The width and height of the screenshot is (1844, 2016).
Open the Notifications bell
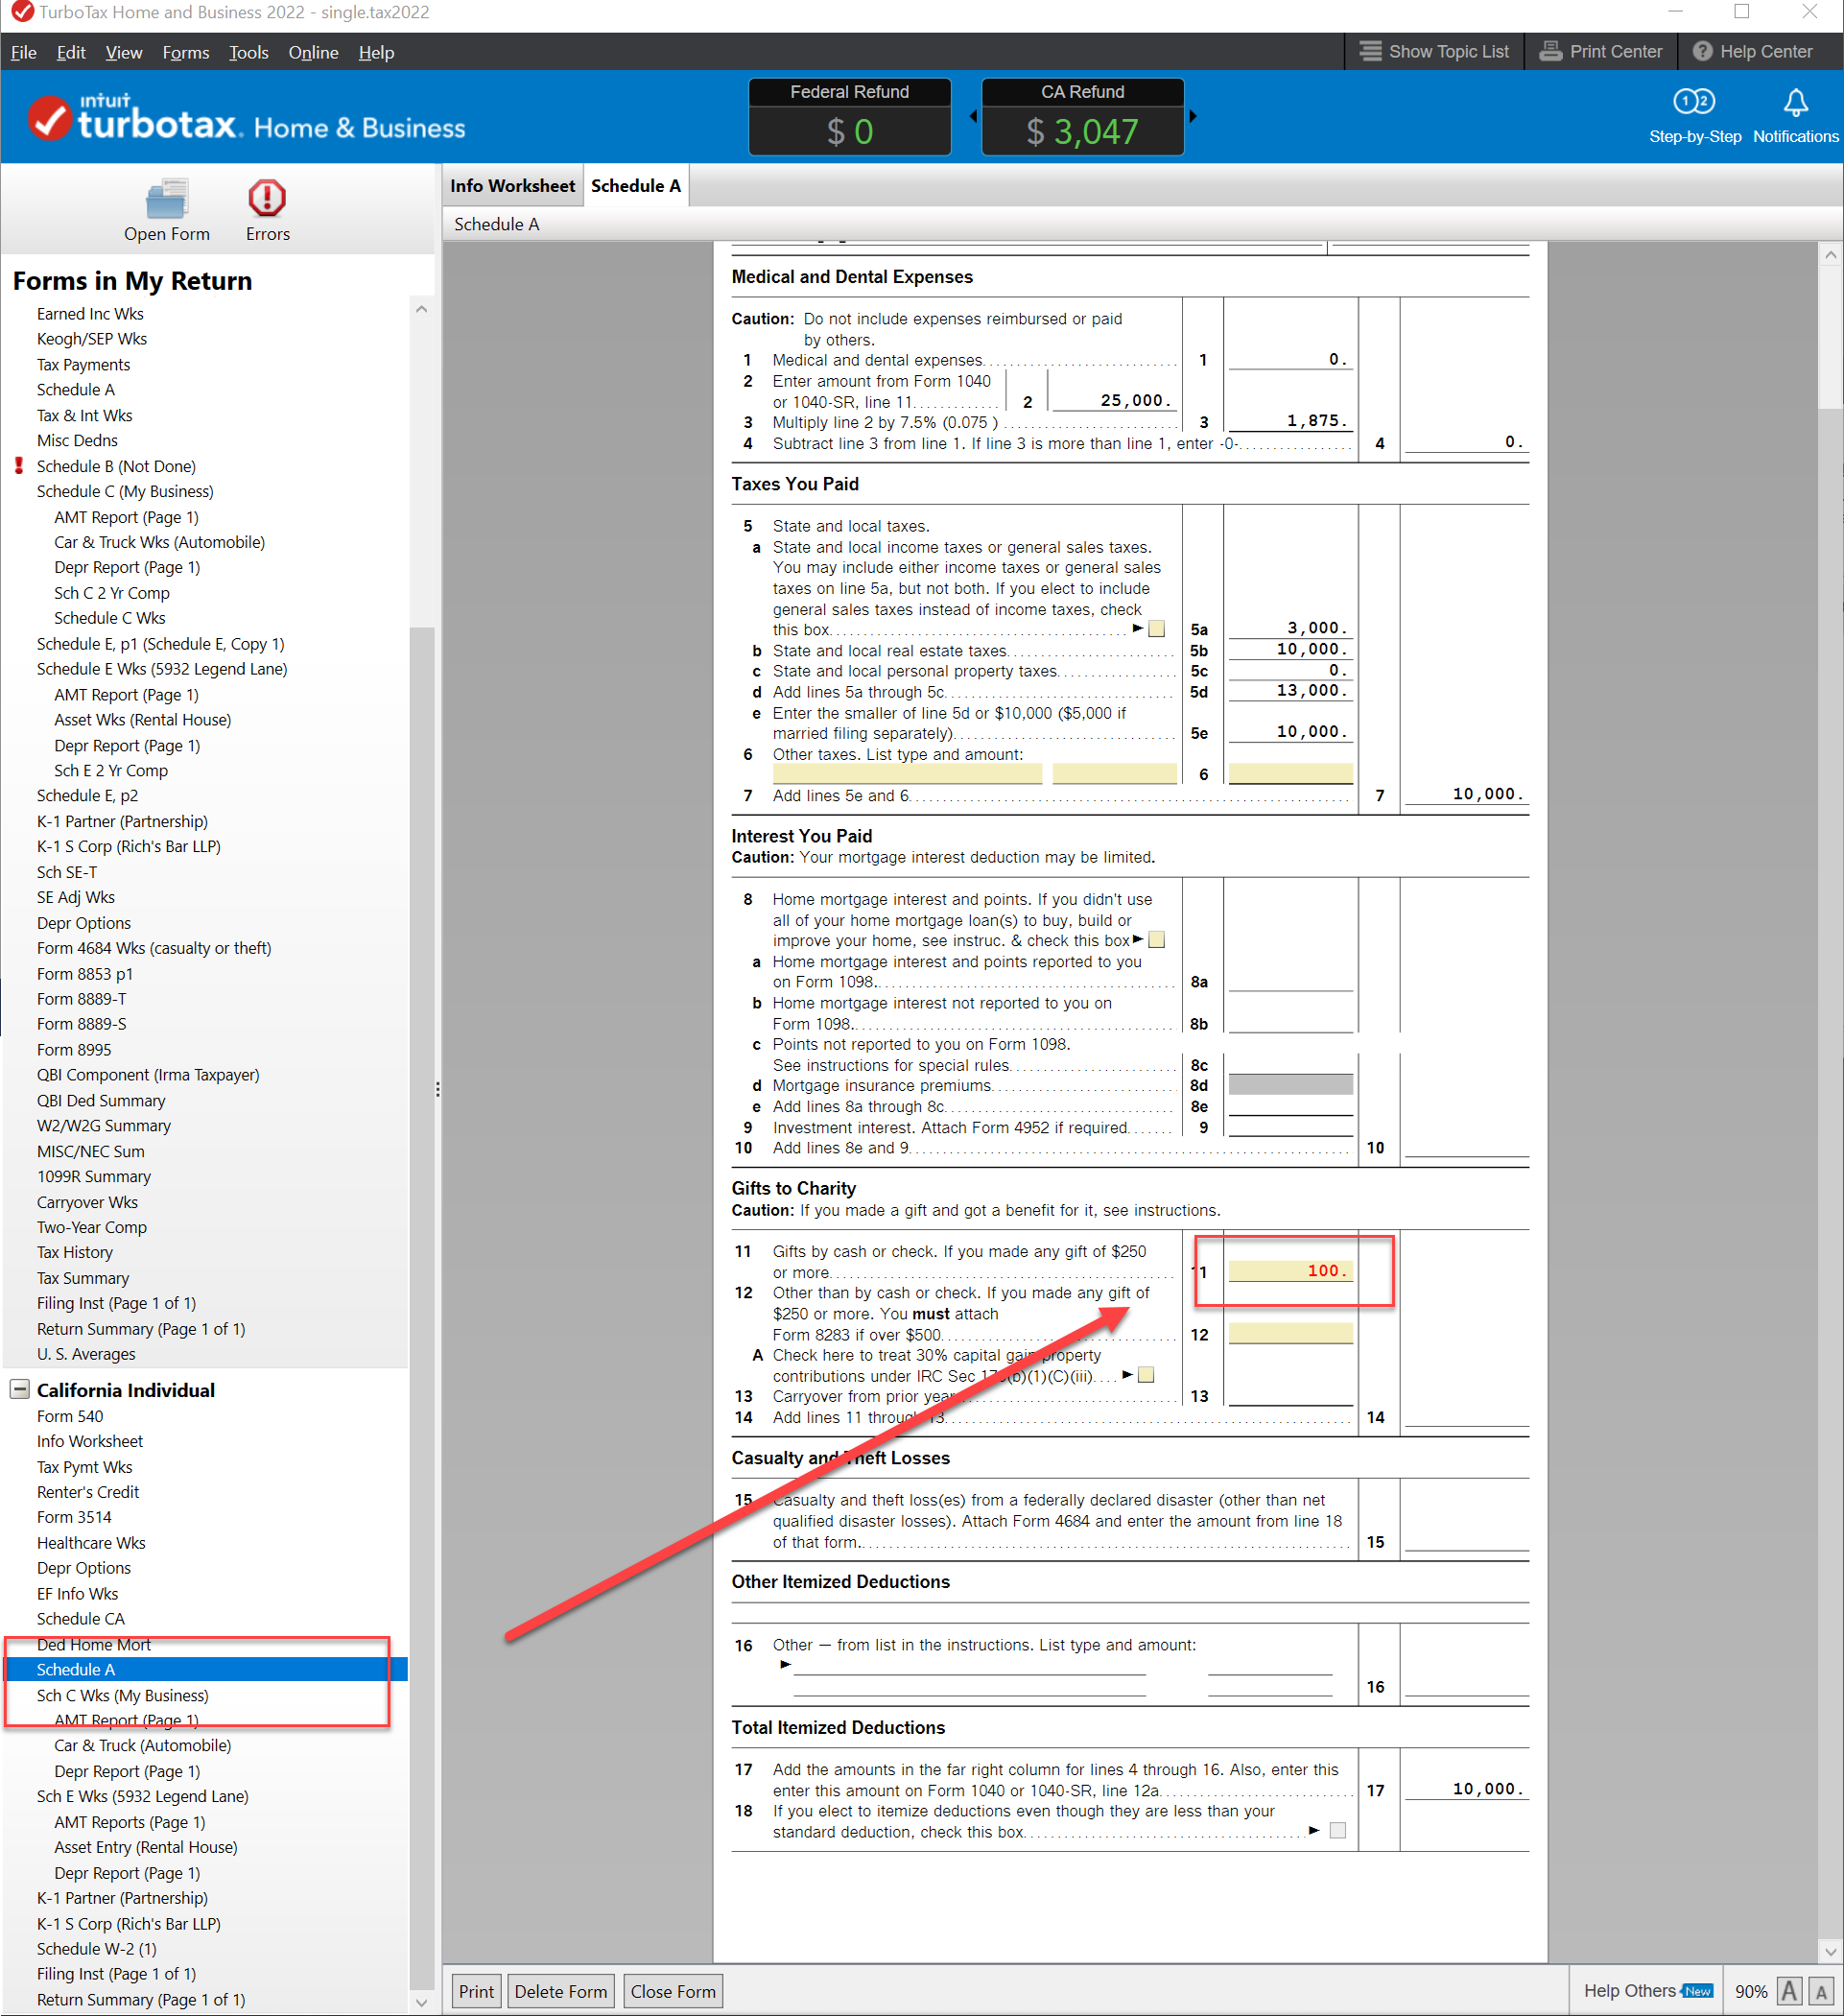click(x=1795, y=116)
